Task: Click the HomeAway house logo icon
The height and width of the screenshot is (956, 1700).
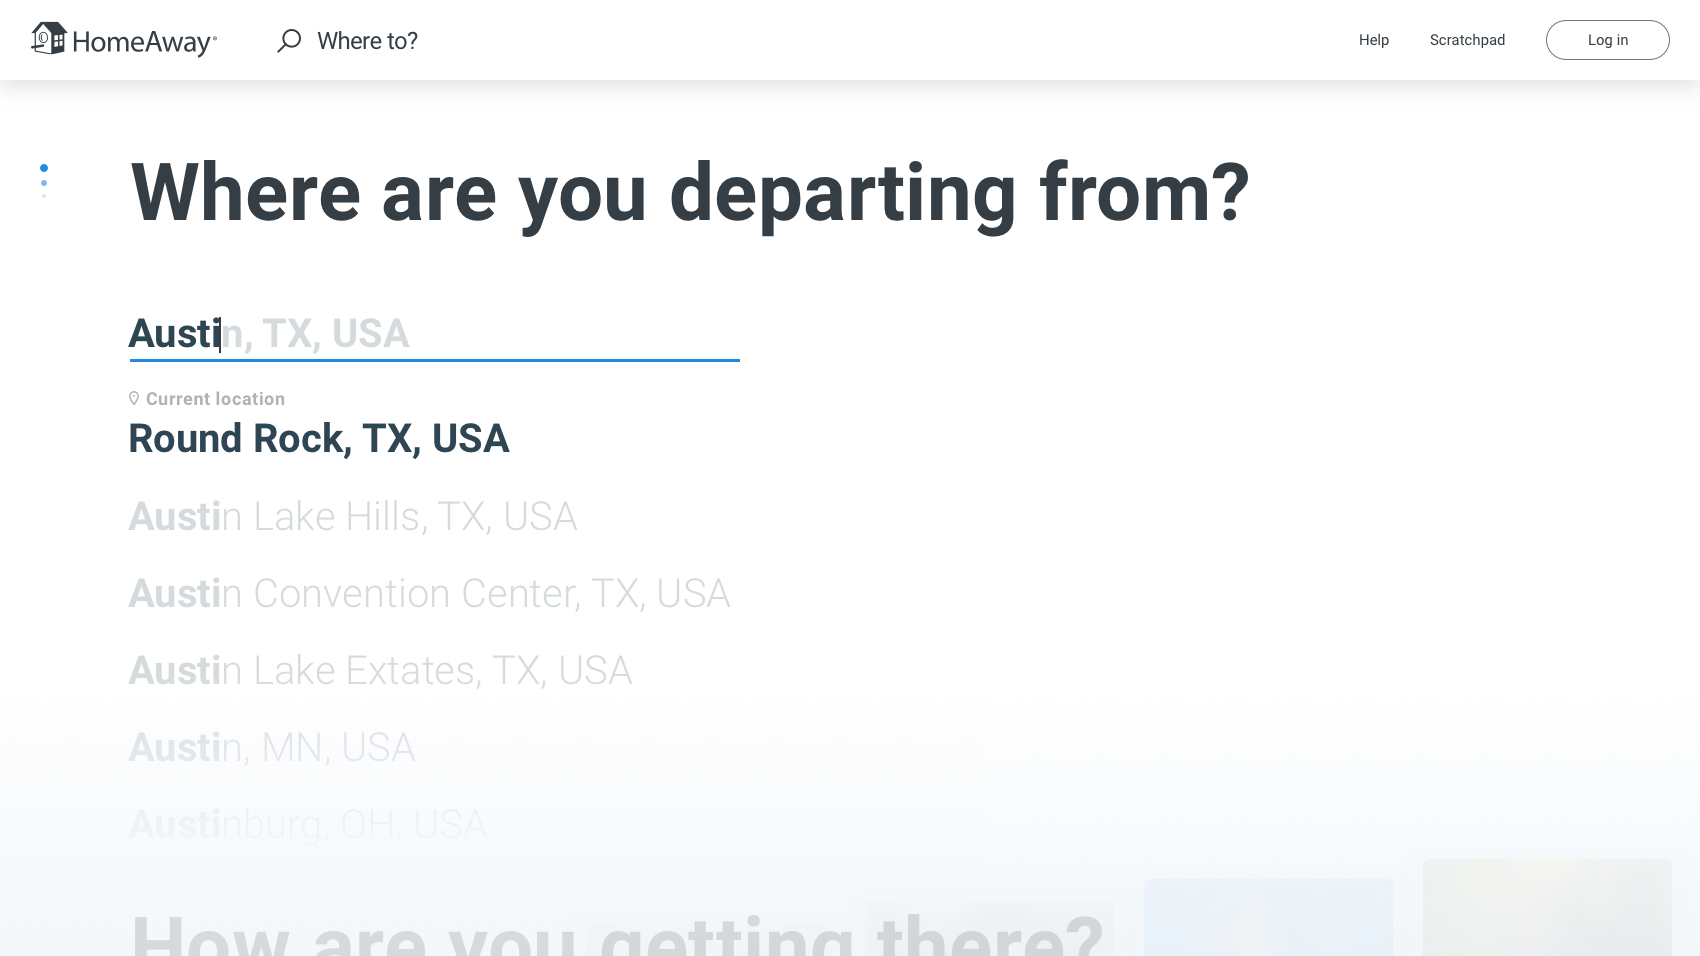Action: coord(48,38)
